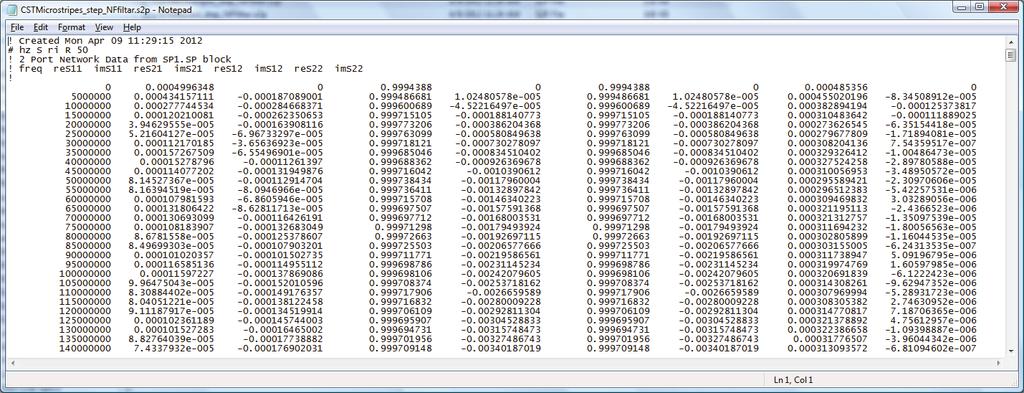Click the vertical scrollbar up arrow

pos(1010,42)
